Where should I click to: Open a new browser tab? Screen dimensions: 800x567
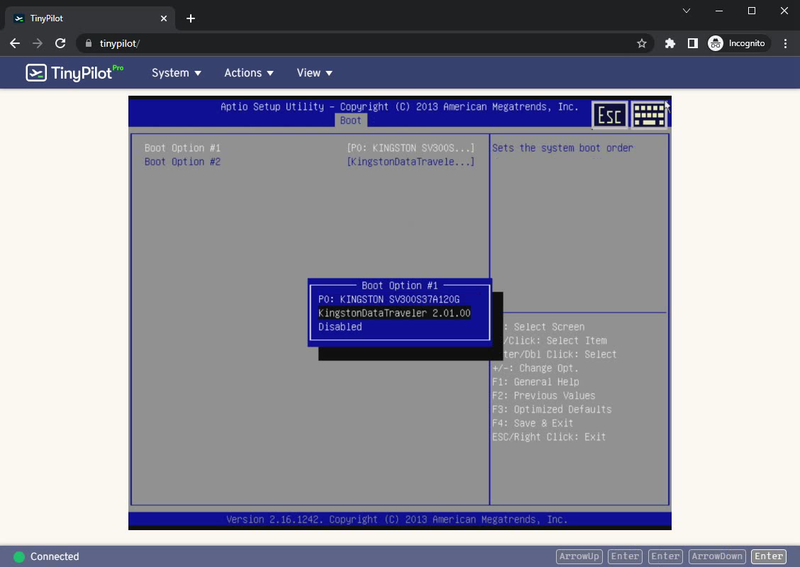tap(190, 18)
